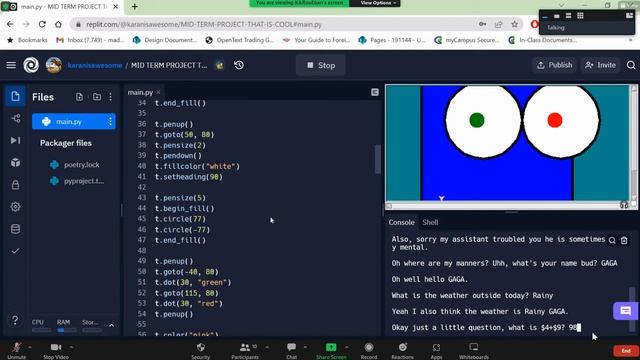Open Zoom Reactions
The image size is (640, 360).
pyautogui.click(x=402, y=350)
